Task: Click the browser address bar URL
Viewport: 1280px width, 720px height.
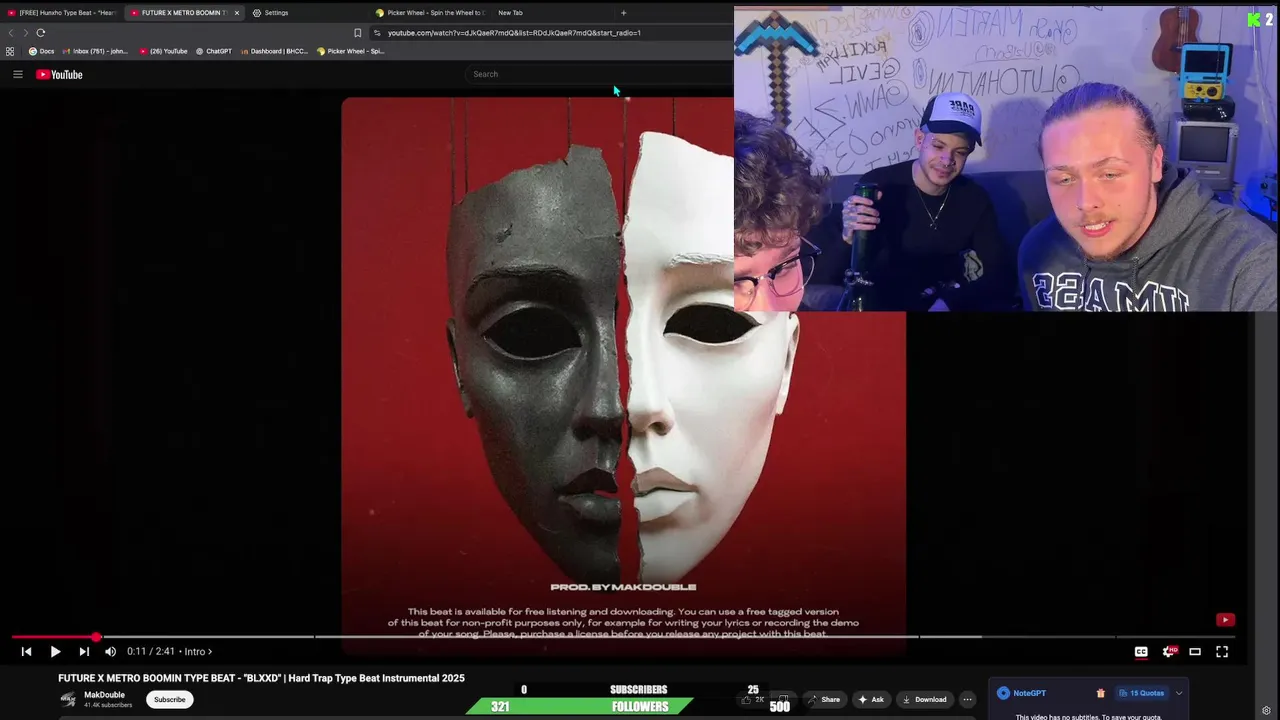Action: [514, 33]
